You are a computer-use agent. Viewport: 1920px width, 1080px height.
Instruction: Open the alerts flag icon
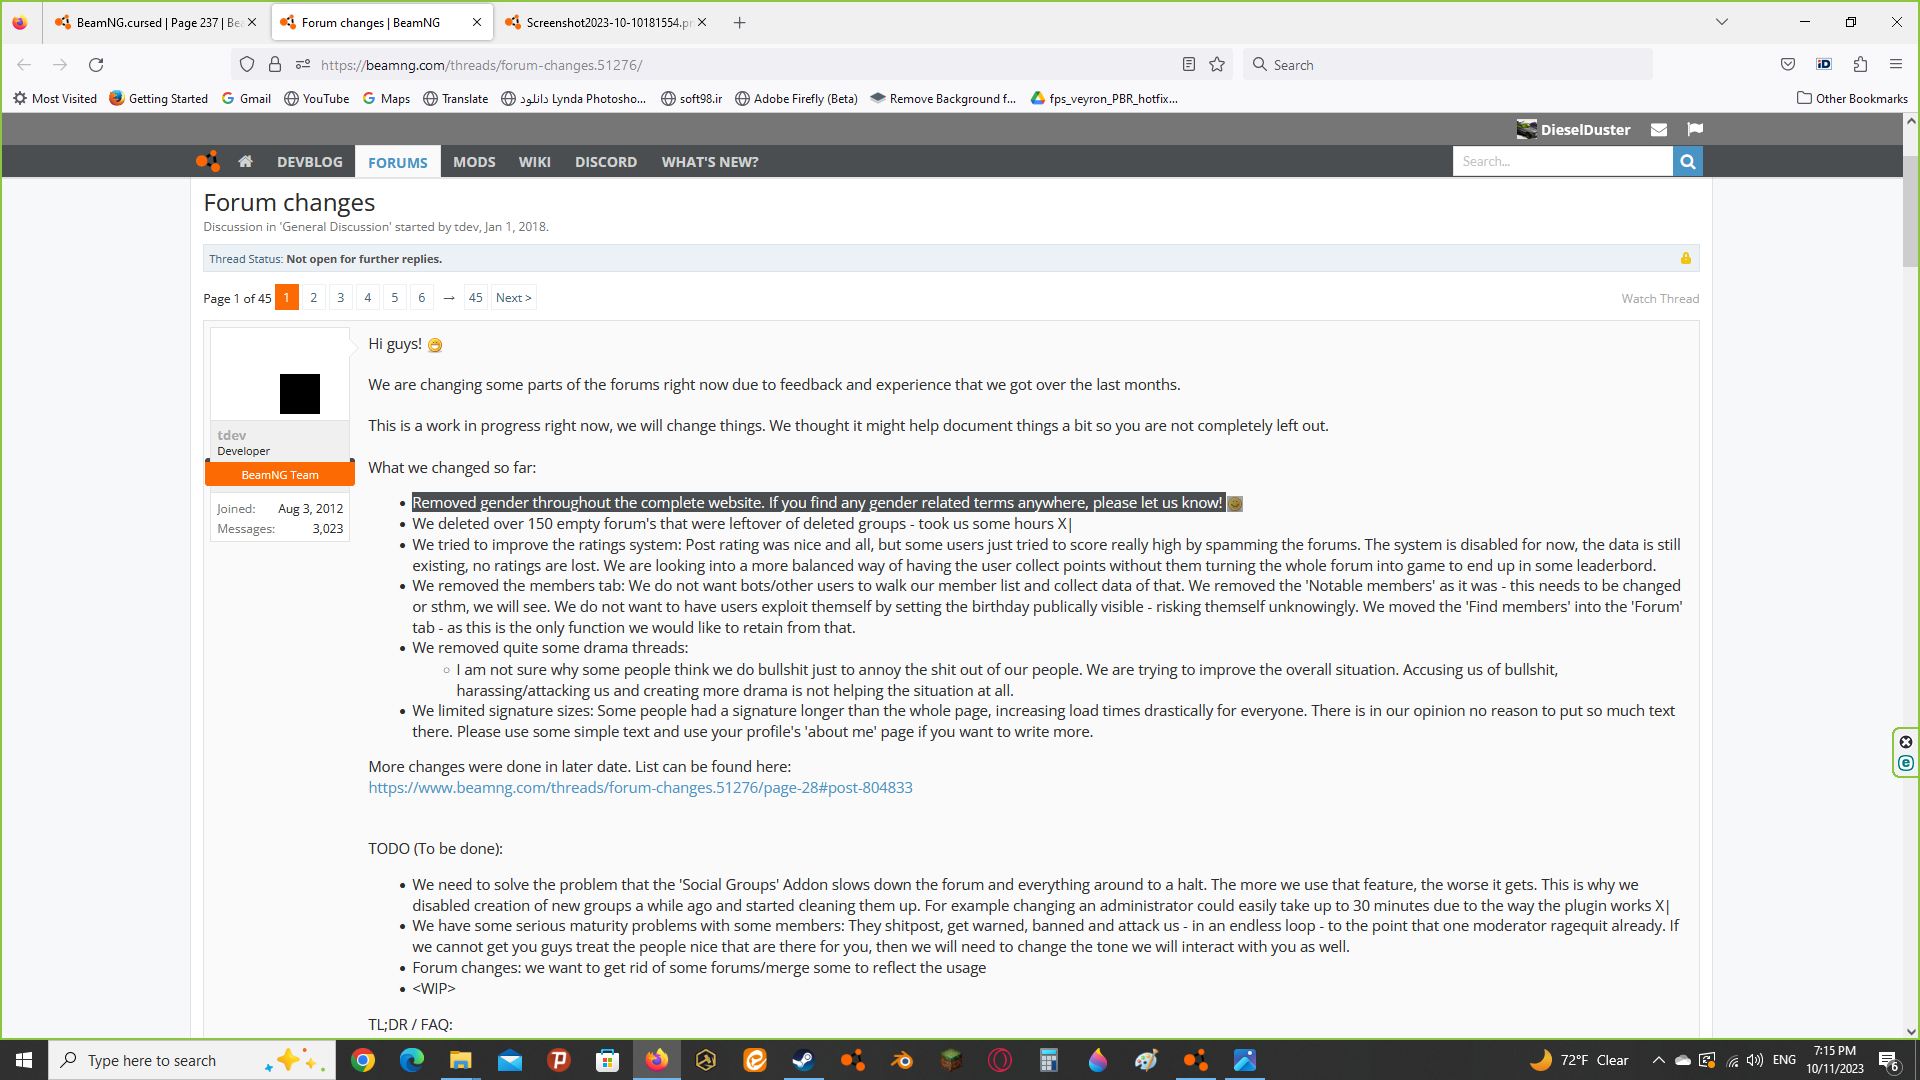coord(1695,129)
